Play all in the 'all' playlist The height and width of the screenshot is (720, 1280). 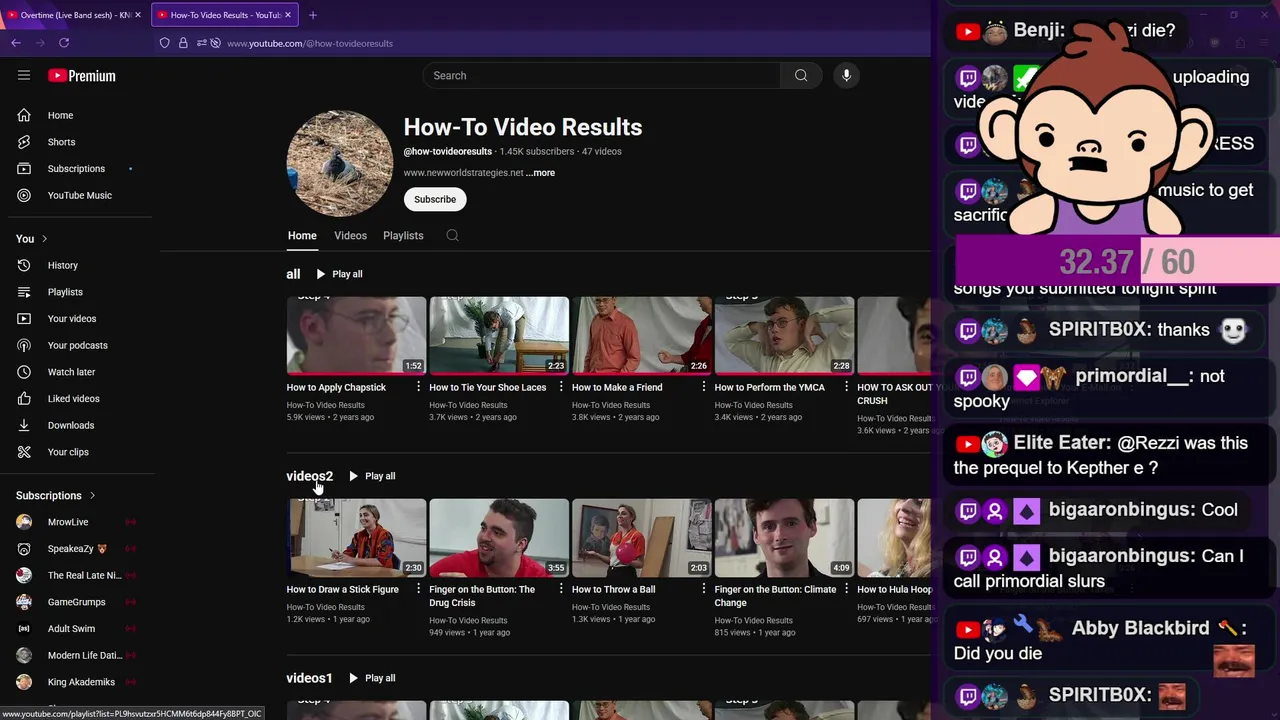tap(339, 274)
